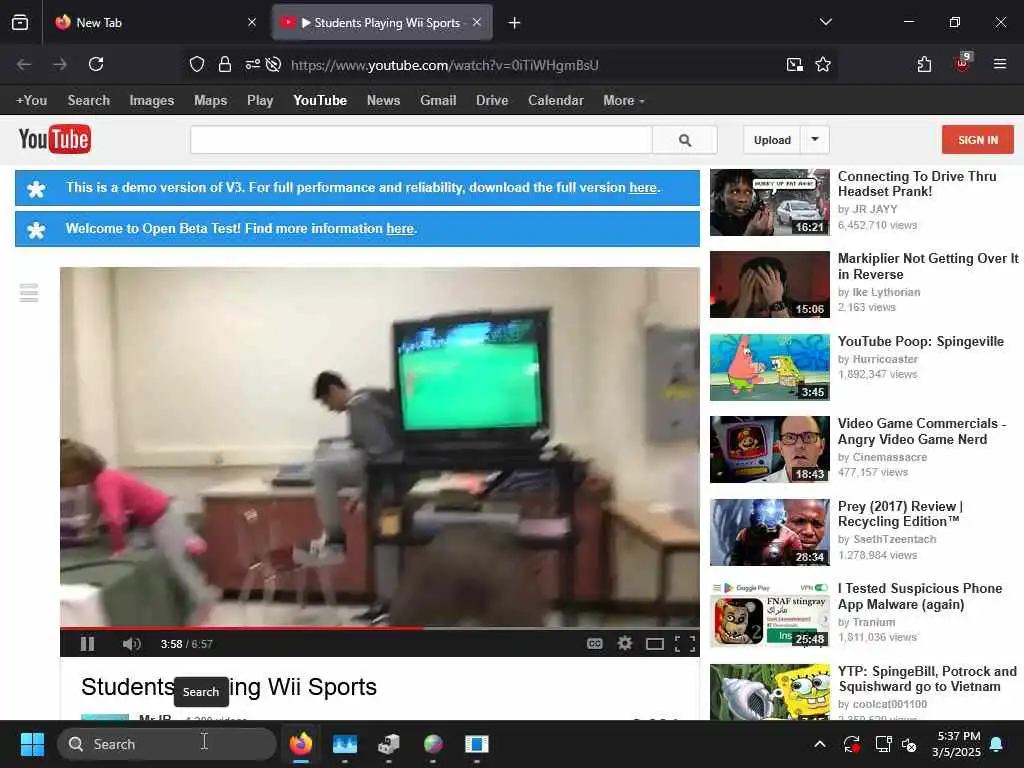The height and width of the screenshot is (768, 1024).
Task: Open channel Cinemassacre link
Action: [889, 457]
